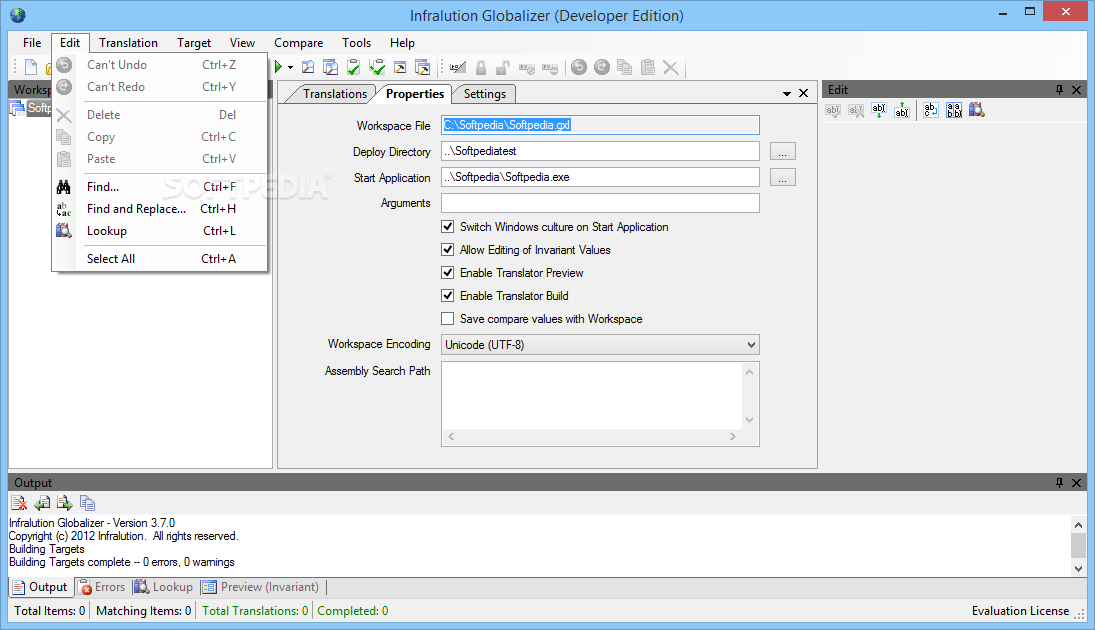Click the Workspace File input field
Image resolution: width=1095 pixels, height=630 pixels.
[600, 125]
